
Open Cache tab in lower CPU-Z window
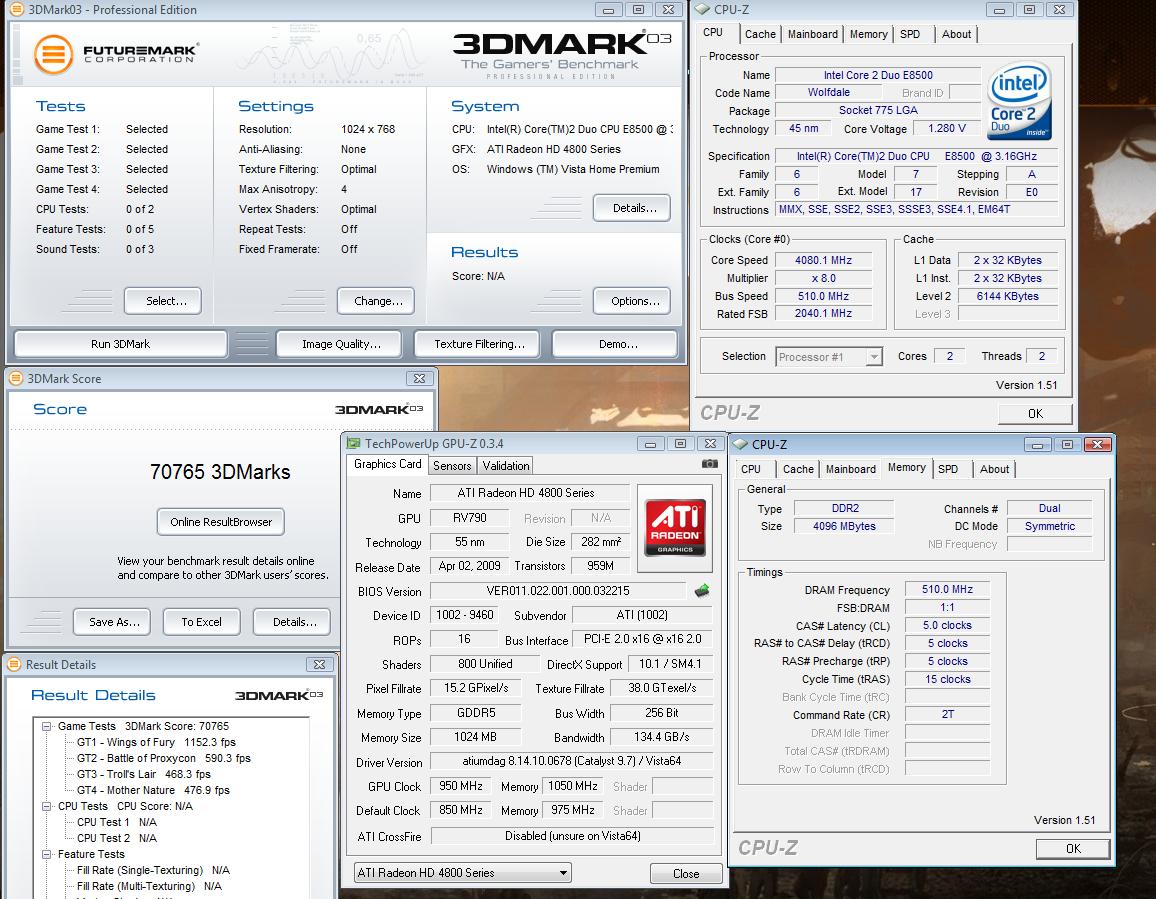click(798, 469)
